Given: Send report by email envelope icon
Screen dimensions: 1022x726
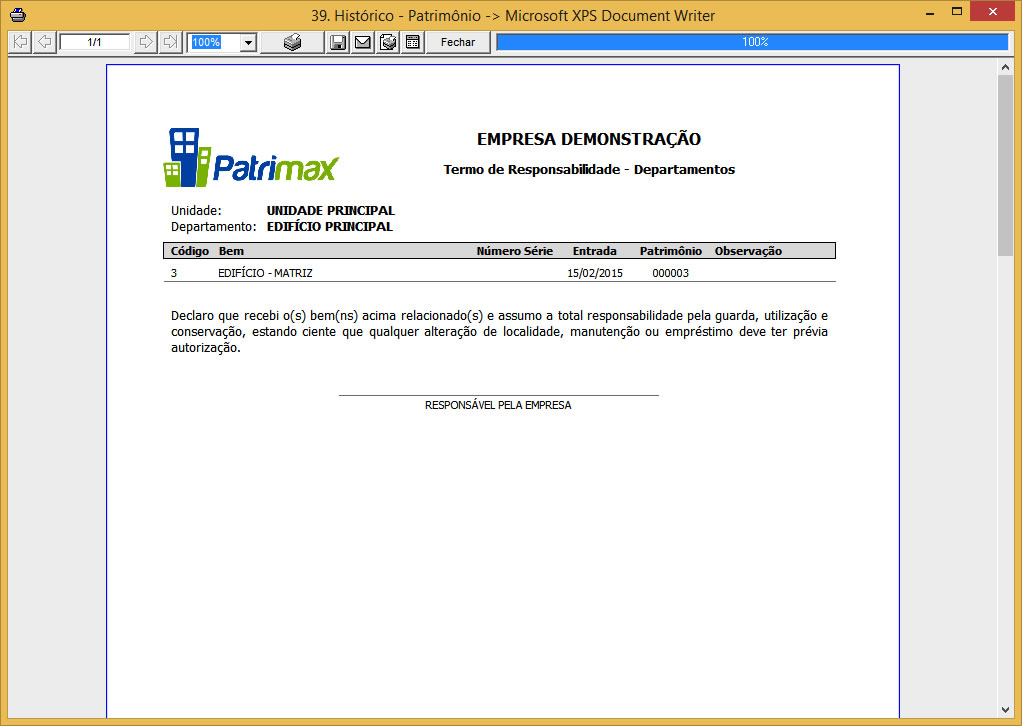Looking at the screenshot, I should click(x=362, y=42).
